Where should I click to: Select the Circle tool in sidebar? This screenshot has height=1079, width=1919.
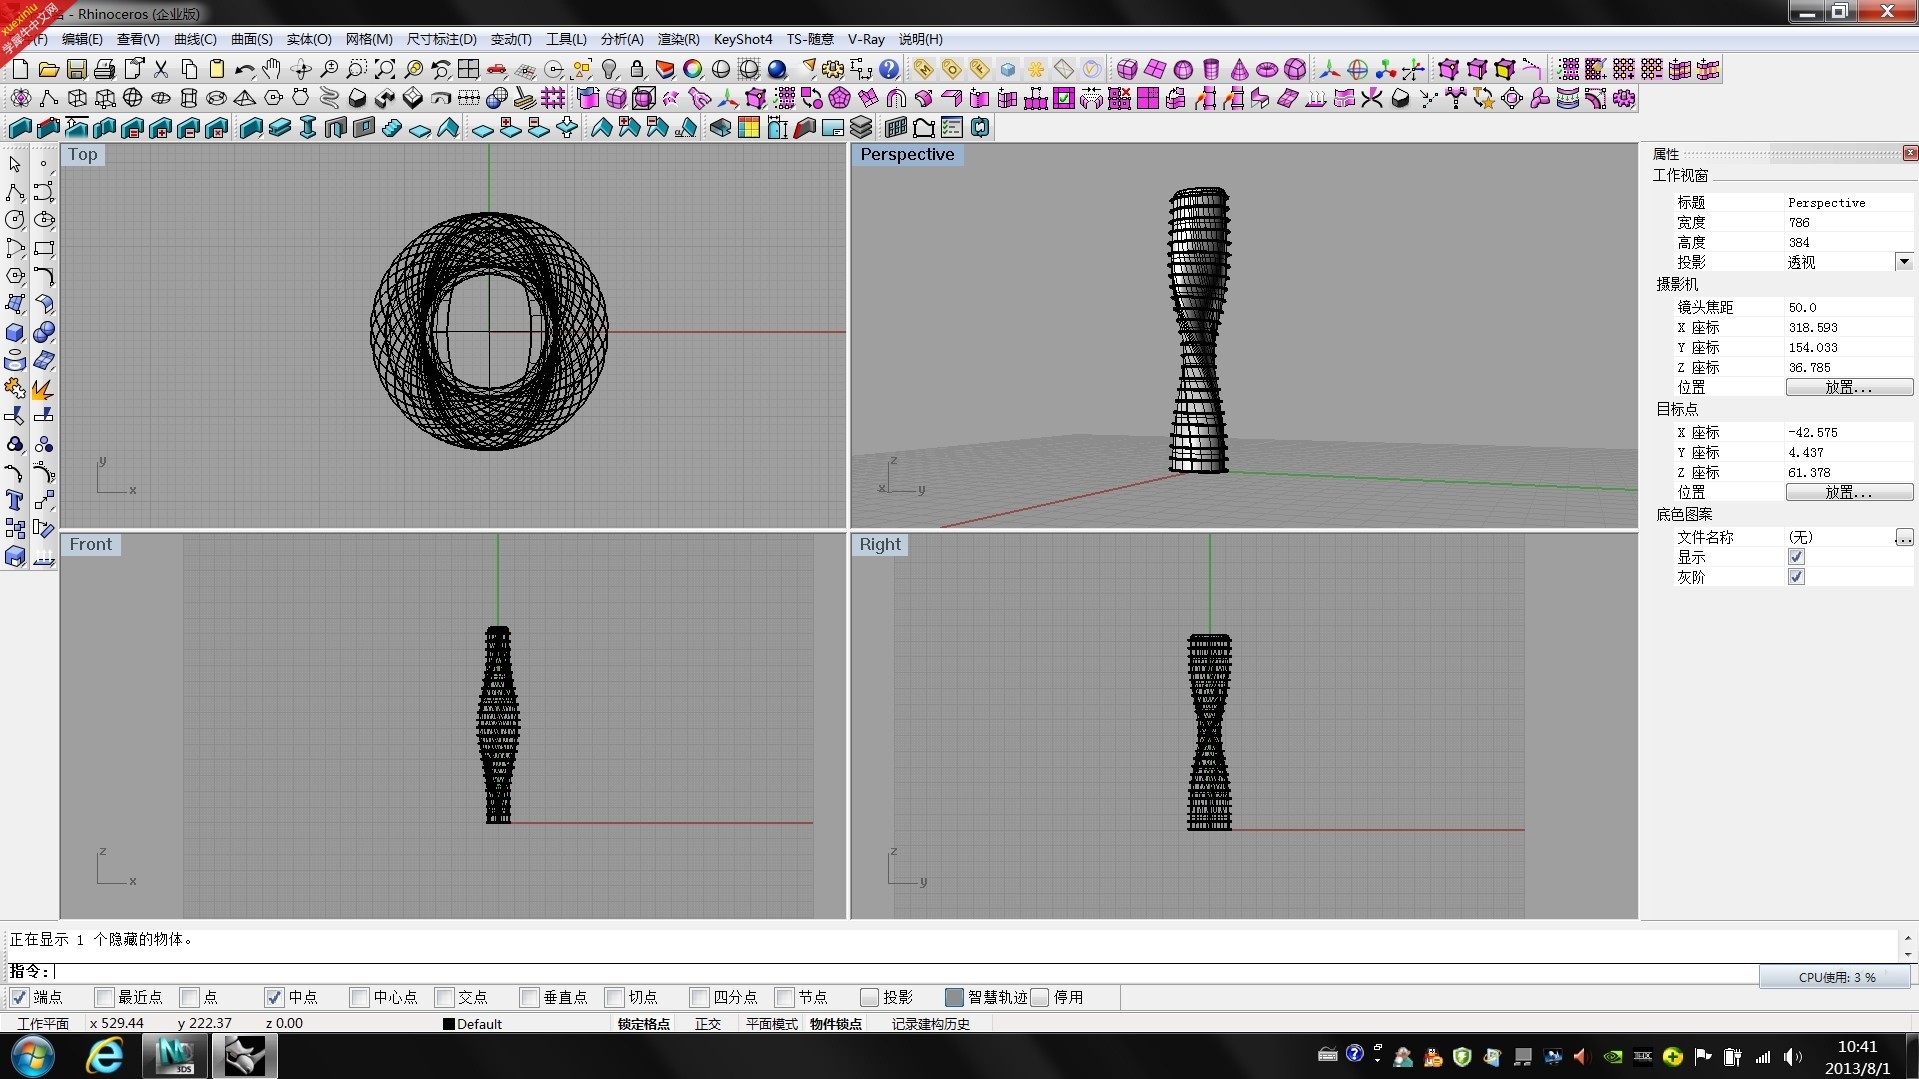pos(15,220)
